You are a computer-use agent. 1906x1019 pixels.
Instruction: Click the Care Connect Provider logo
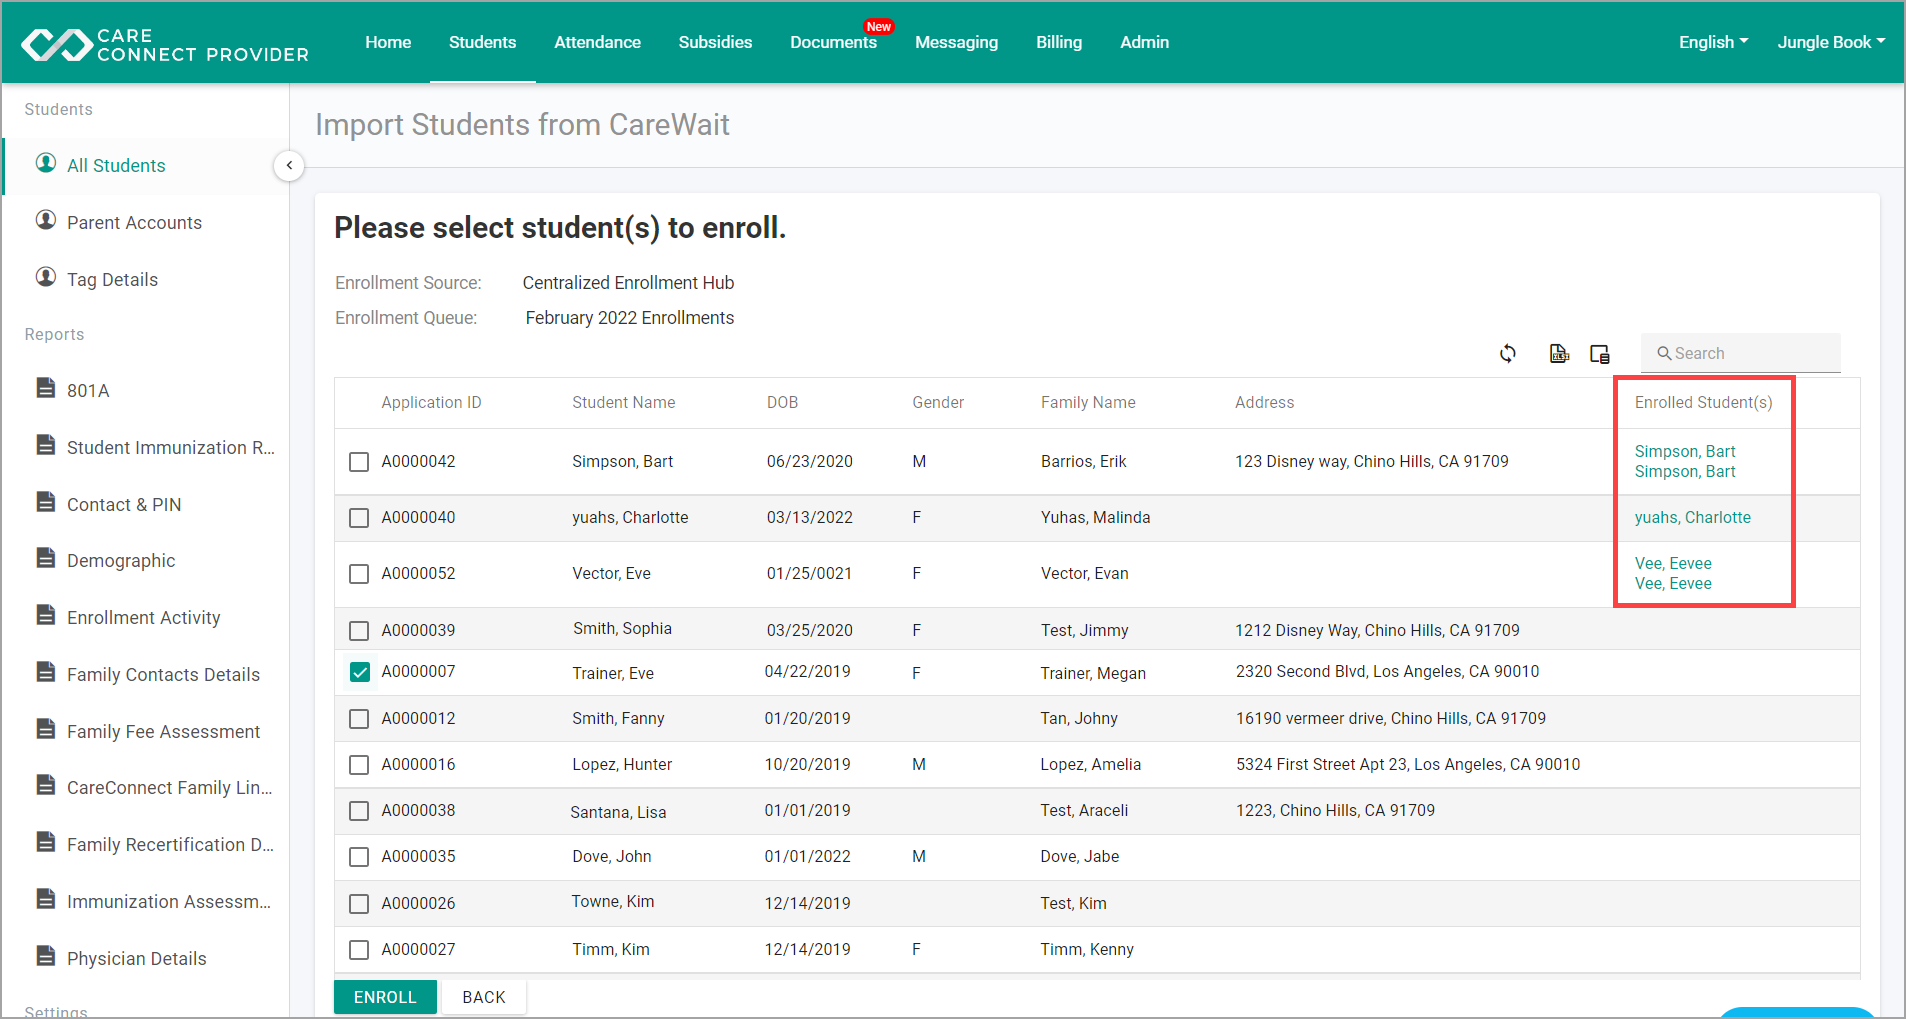[165, 45]
